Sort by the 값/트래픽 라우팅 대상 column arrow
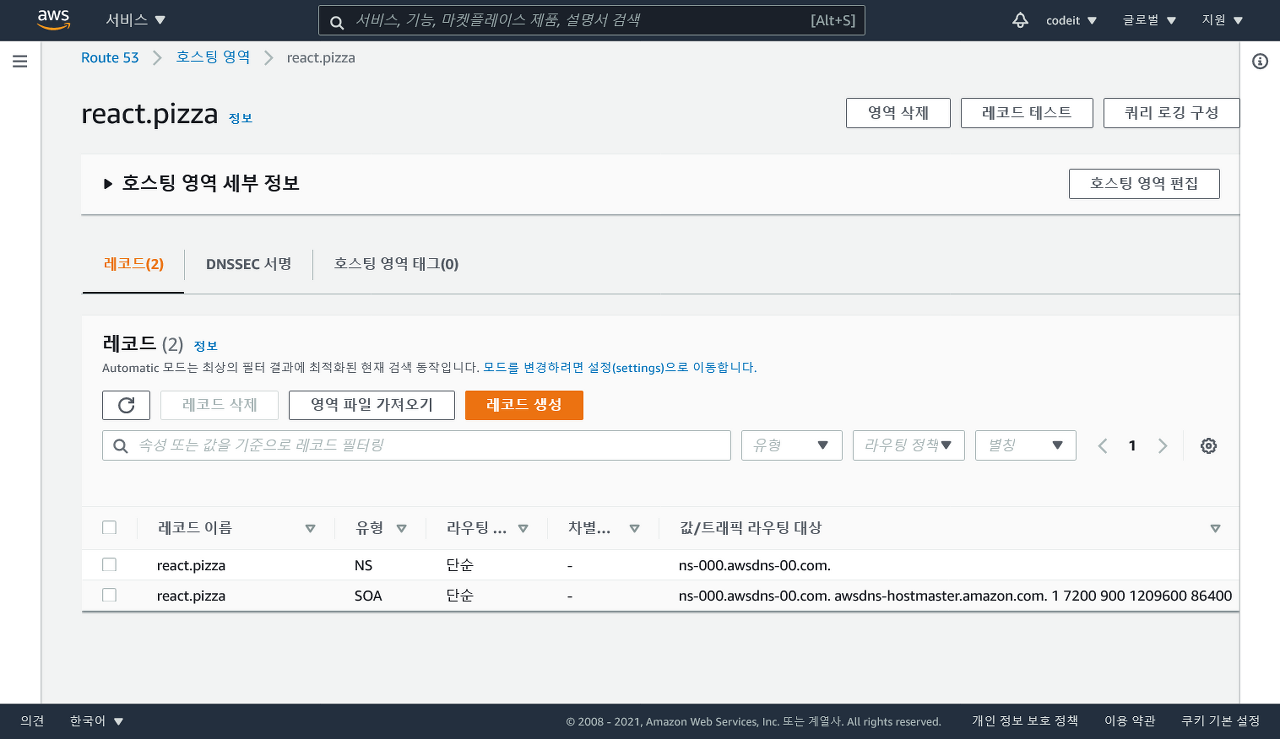This screenshot has height=739, width=1280. click(x=1215, y=528)
